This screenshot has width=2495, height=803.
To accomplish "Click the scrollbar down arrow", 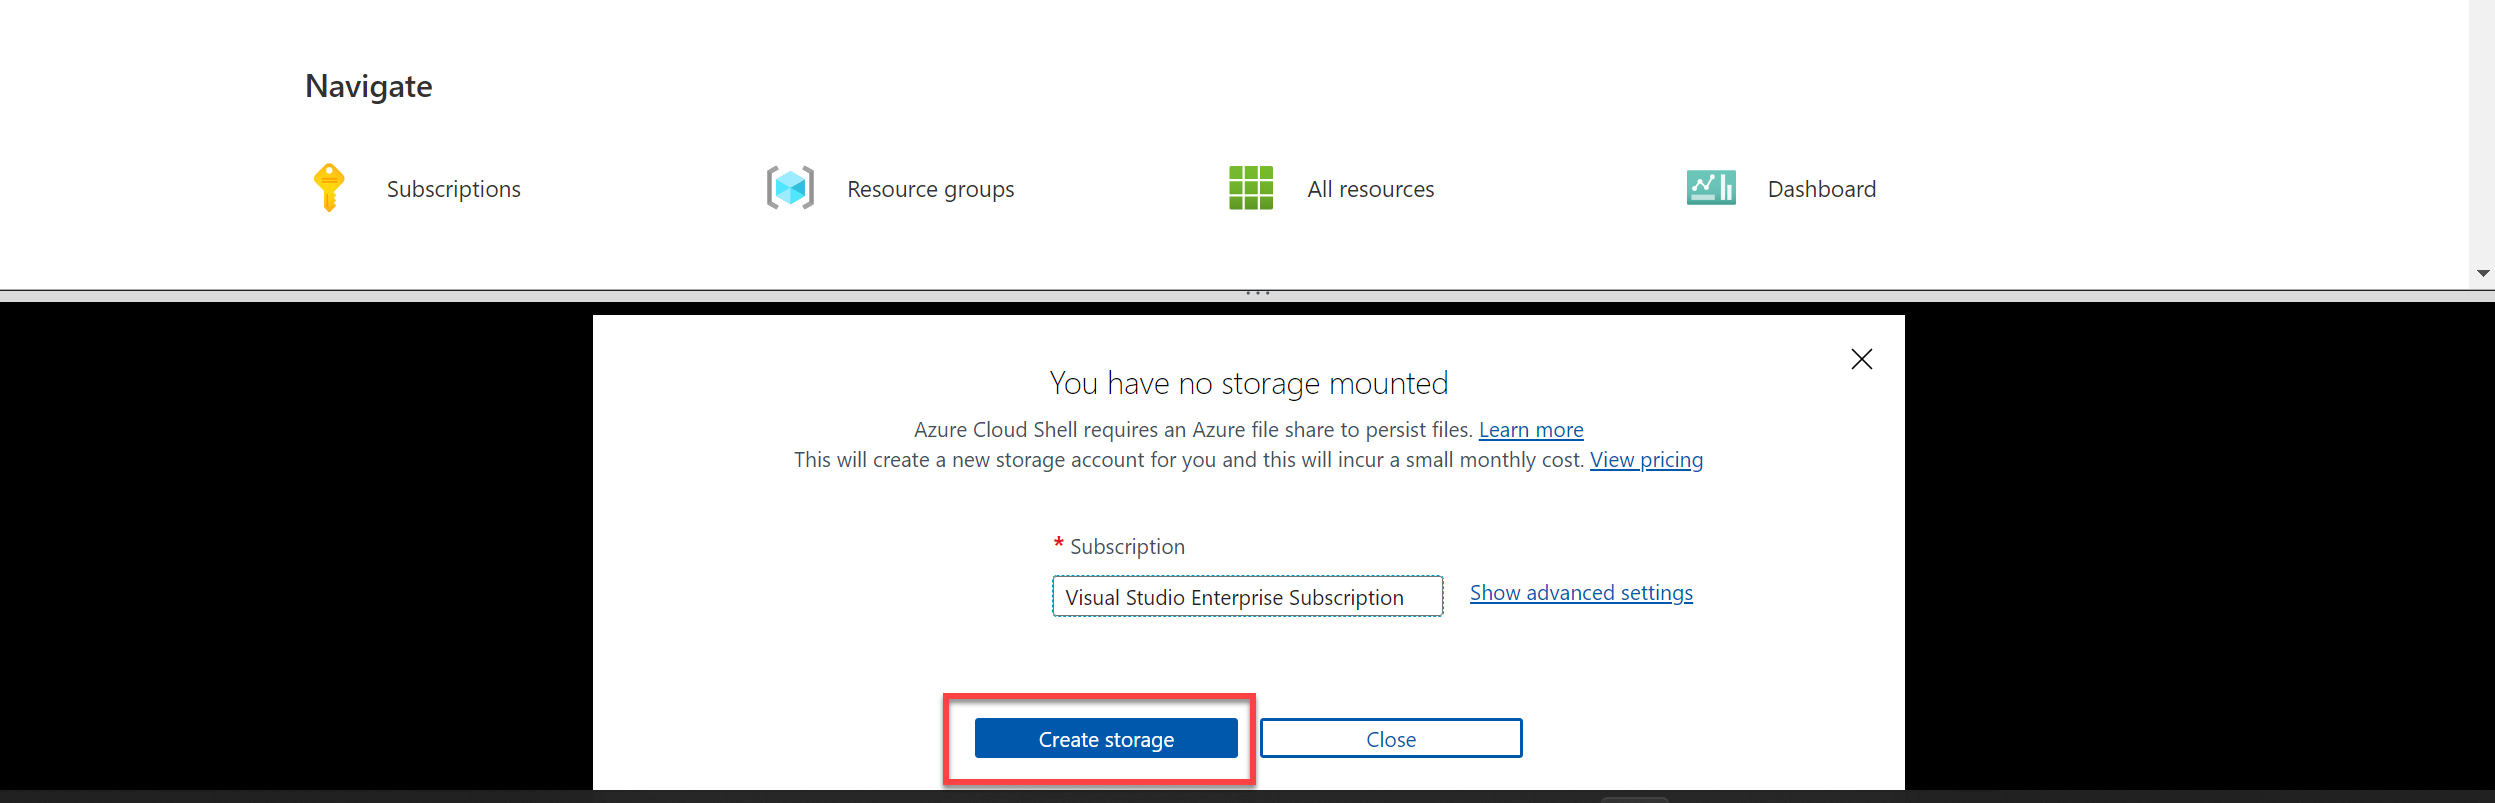I will point(2482,273).
